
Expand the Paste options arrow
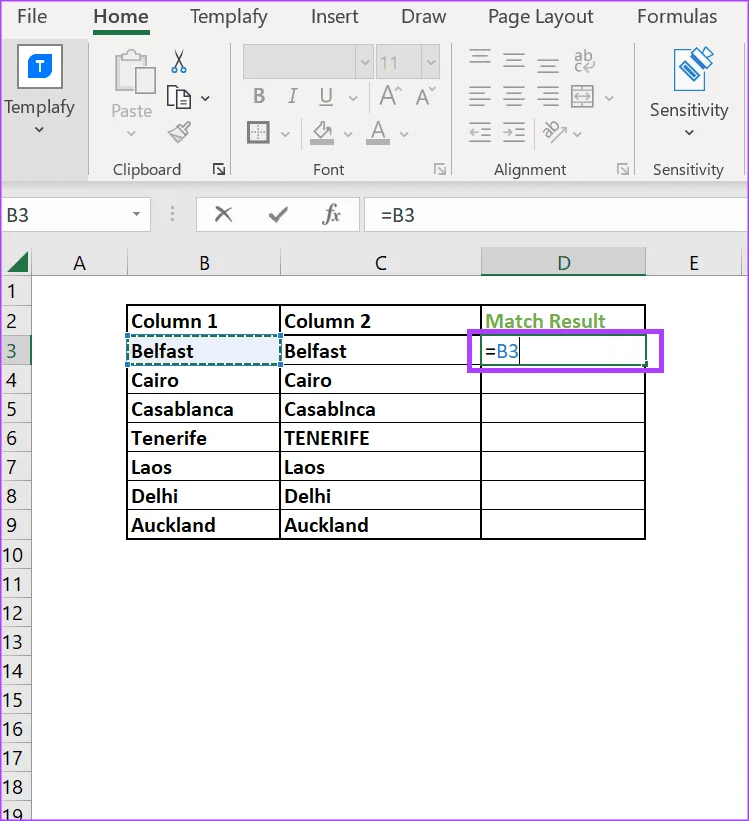click(x=131, y=134)
